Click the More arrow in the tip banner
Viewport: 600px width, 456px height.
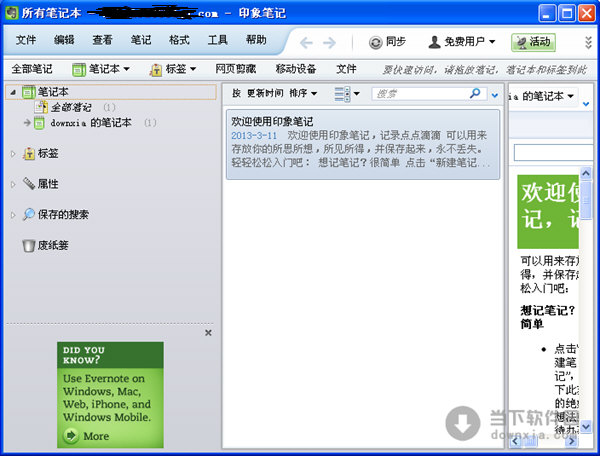click(71, 435)
